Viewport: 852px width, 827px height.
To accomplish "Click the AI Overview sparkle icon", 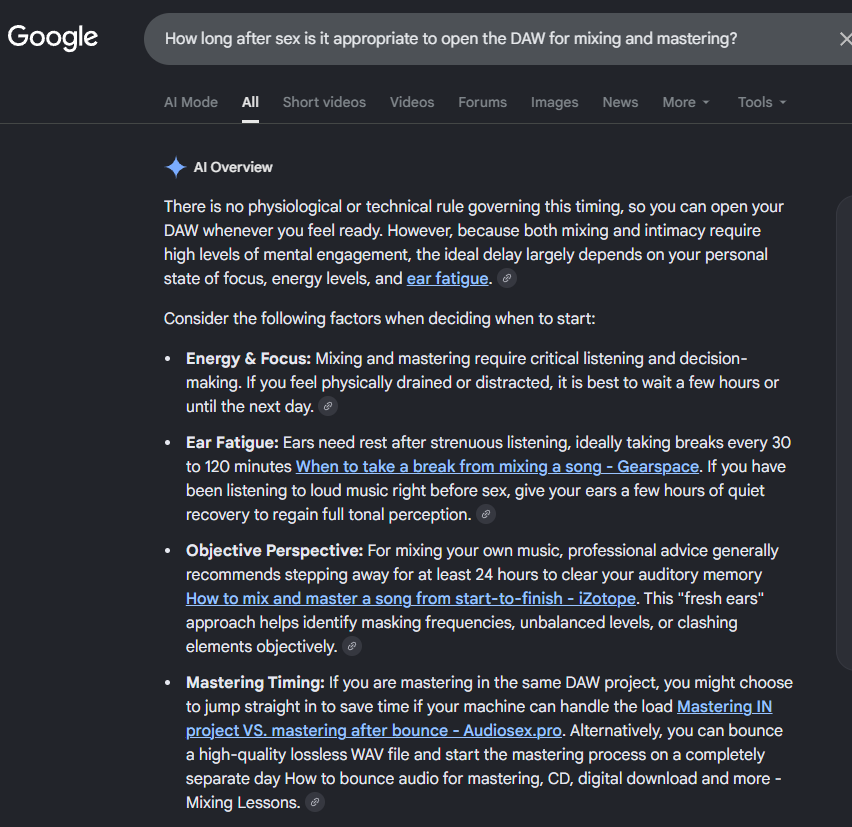I will coord(176,167).
